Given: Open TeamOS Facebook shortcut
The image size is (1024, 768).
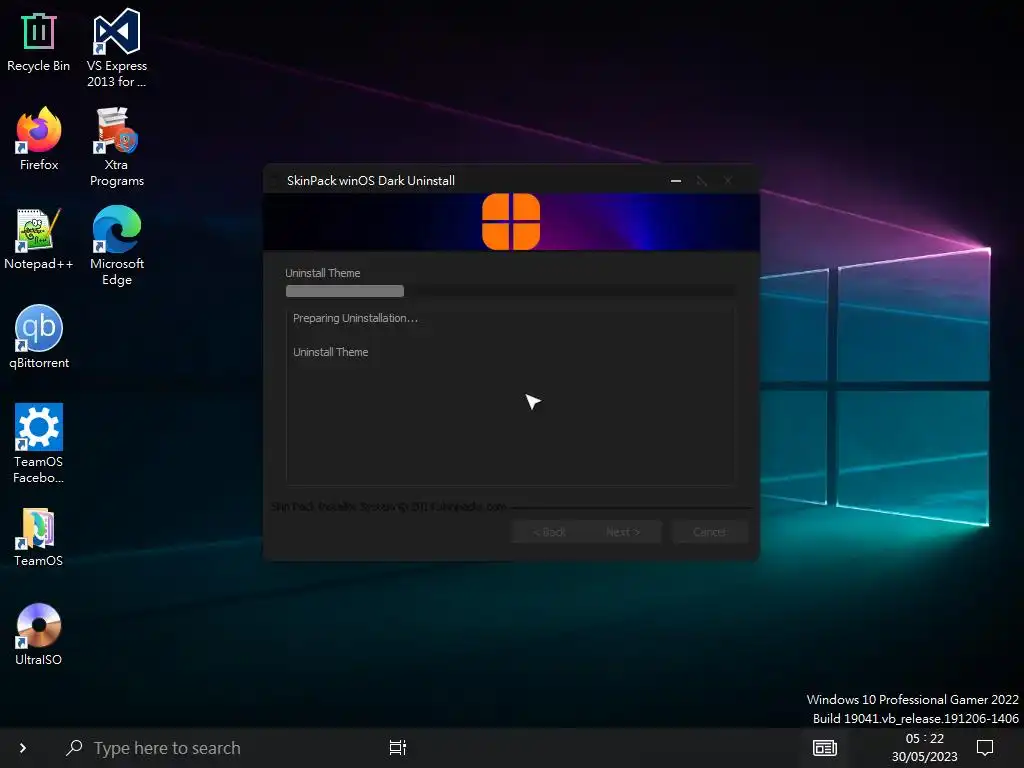Looking at the screenshot, I should coord(39,444).
